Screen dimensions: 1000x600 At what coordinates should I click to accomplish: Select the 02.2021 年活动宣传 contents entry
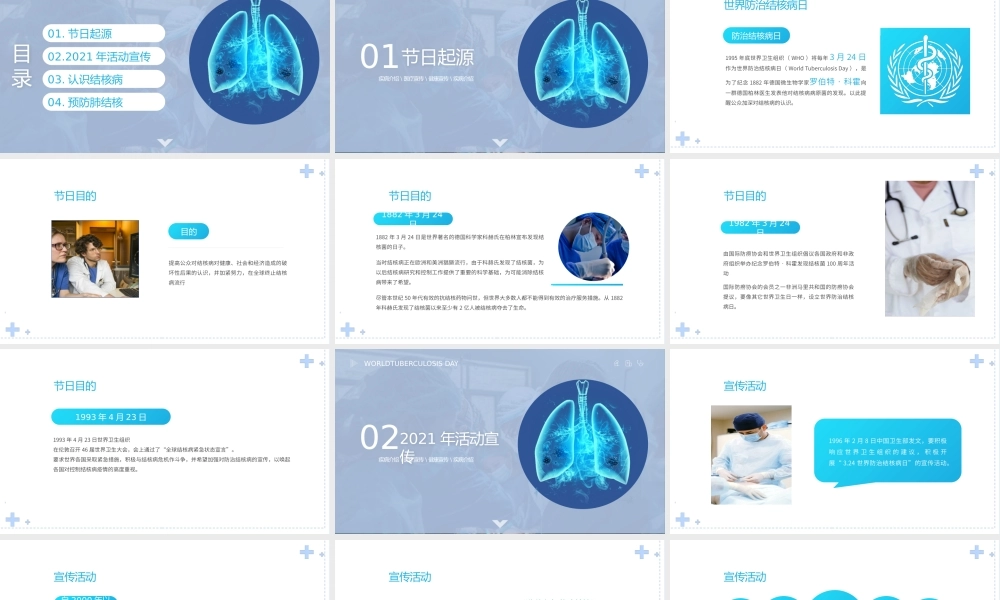104,57
